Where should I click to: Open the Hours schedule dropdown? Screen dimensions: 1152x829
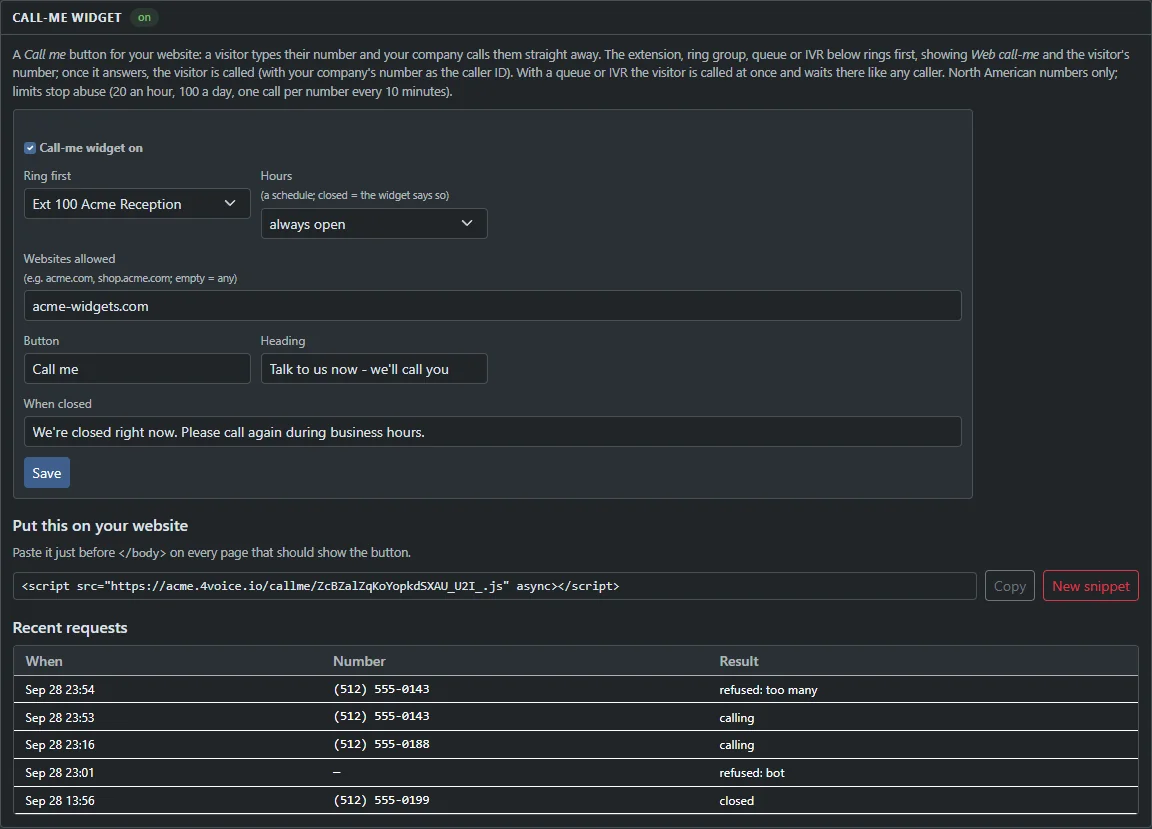click(374, 223)
